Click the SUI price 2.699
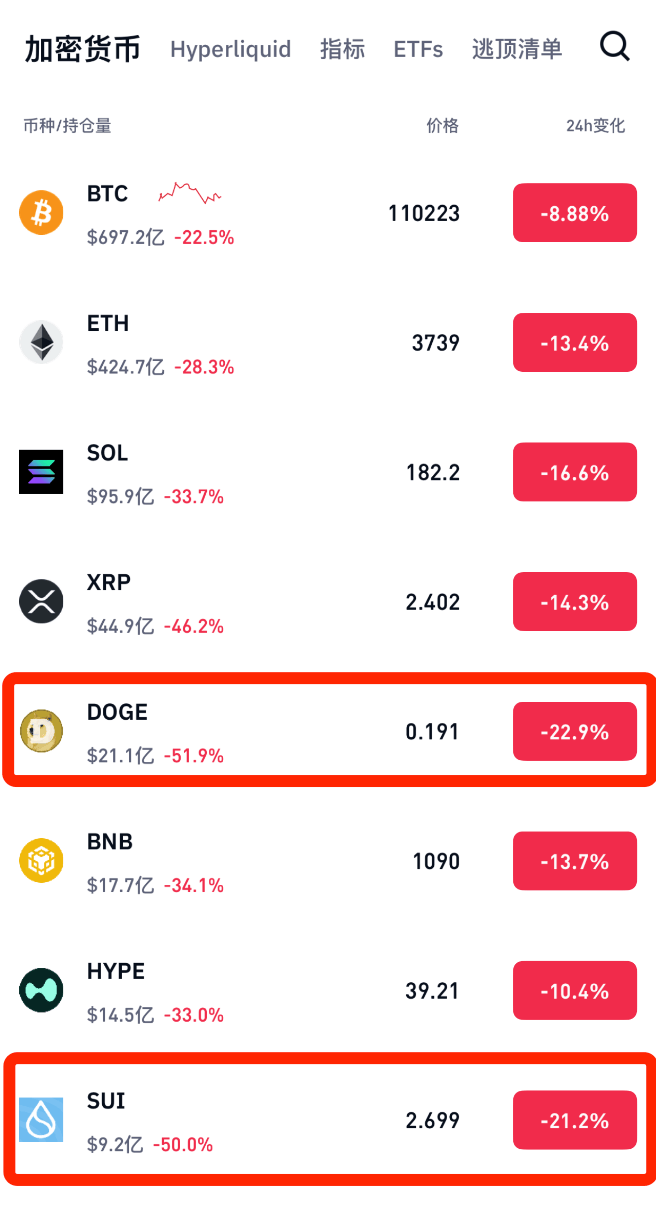The height and width of the screenshot is (1208, 656). (x=433, y=1120)
